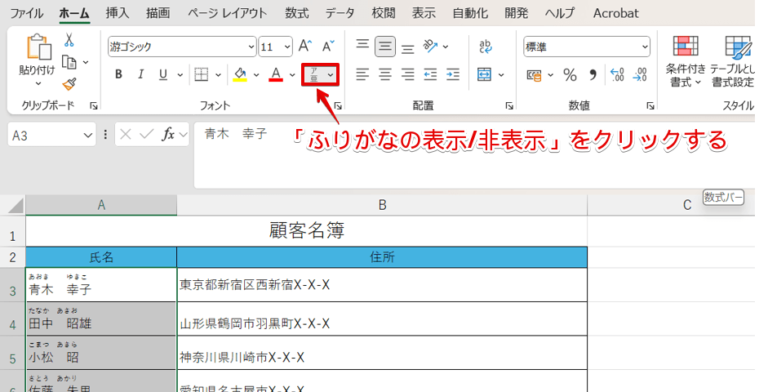Apply the yellow fill color bucket
The image size is (768, 392).
tap(240, 74)
